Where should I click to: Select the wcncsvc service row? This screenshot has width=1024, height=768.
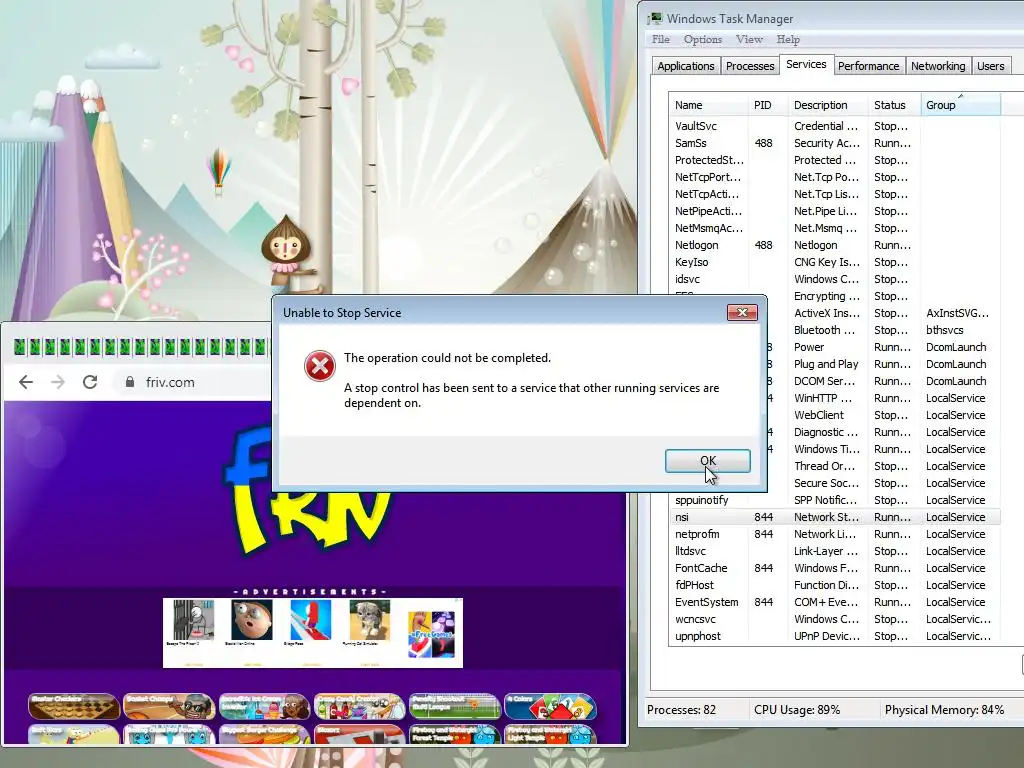[x=836, y=618]
